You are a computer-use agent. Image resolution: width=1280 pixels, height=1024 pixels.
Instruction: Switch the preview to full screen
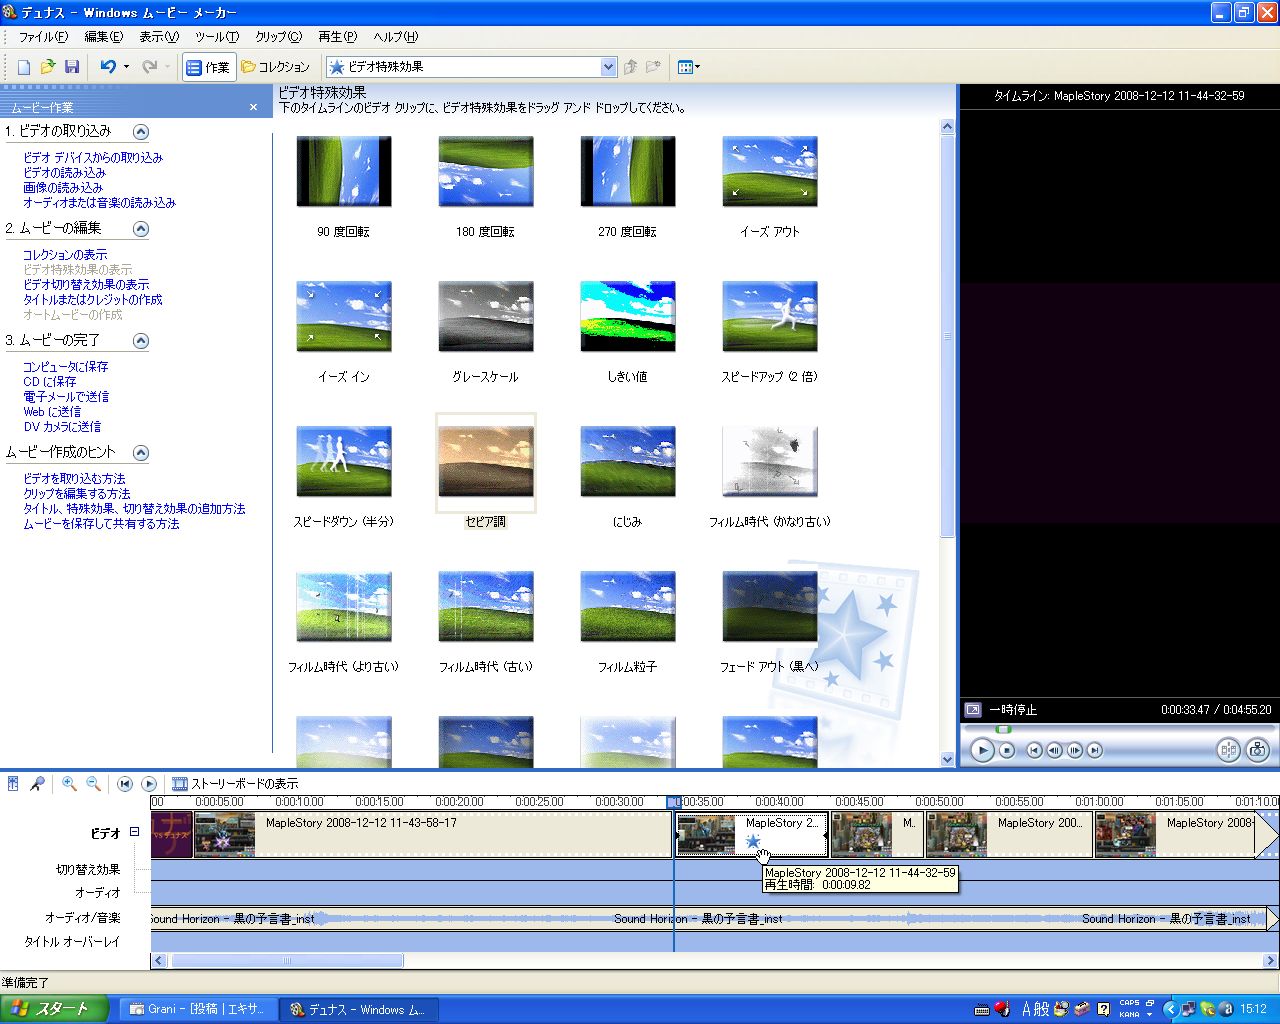[972, 710]
